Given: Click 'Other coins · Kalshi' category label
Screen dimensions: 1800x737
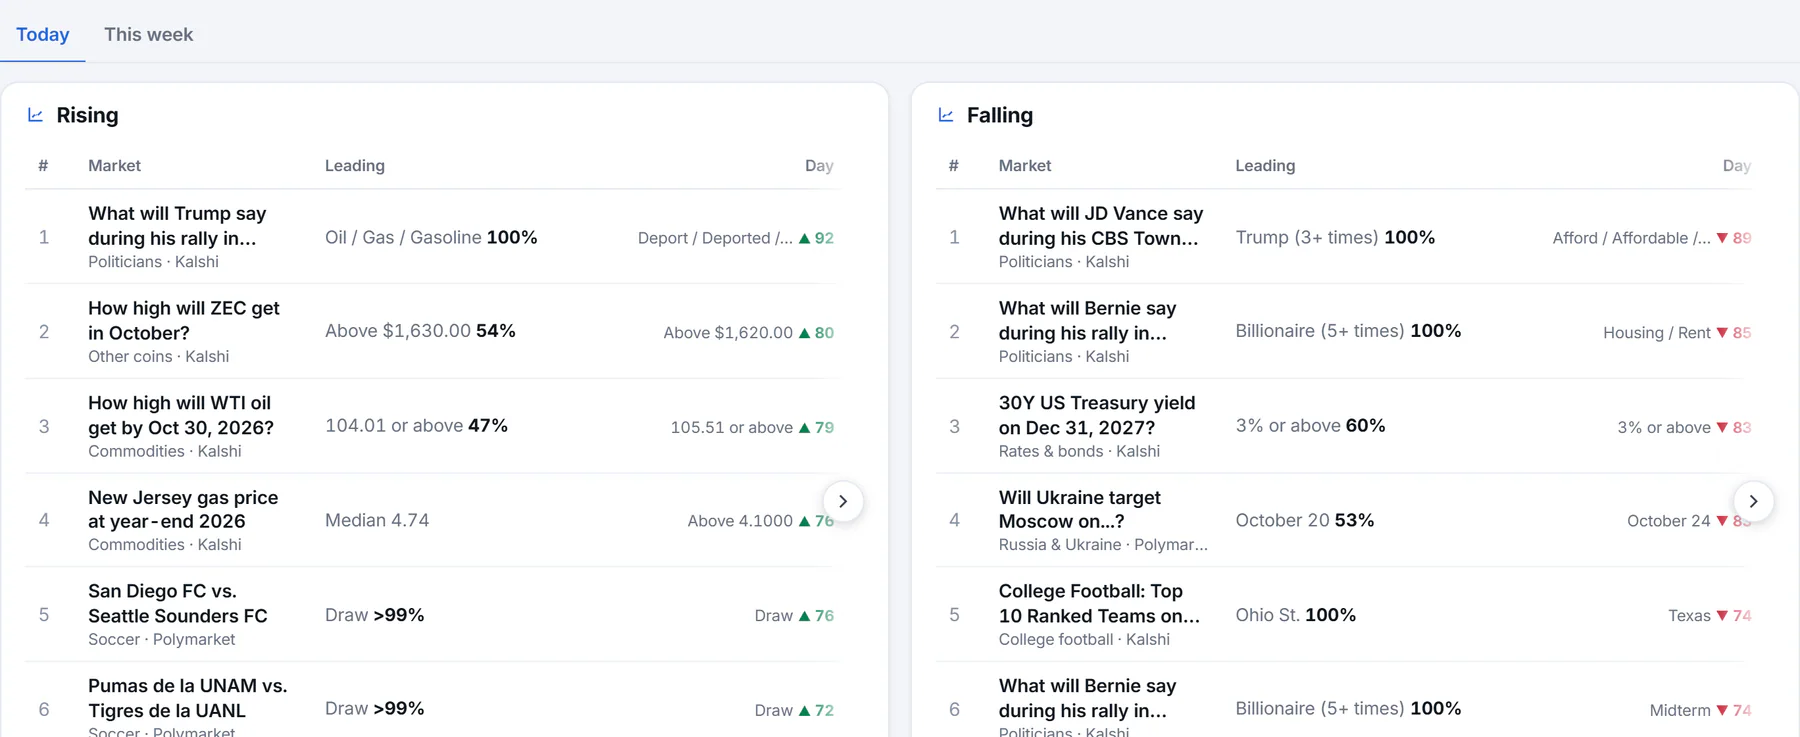Looking at the screenshot, I should coord(158,356).
